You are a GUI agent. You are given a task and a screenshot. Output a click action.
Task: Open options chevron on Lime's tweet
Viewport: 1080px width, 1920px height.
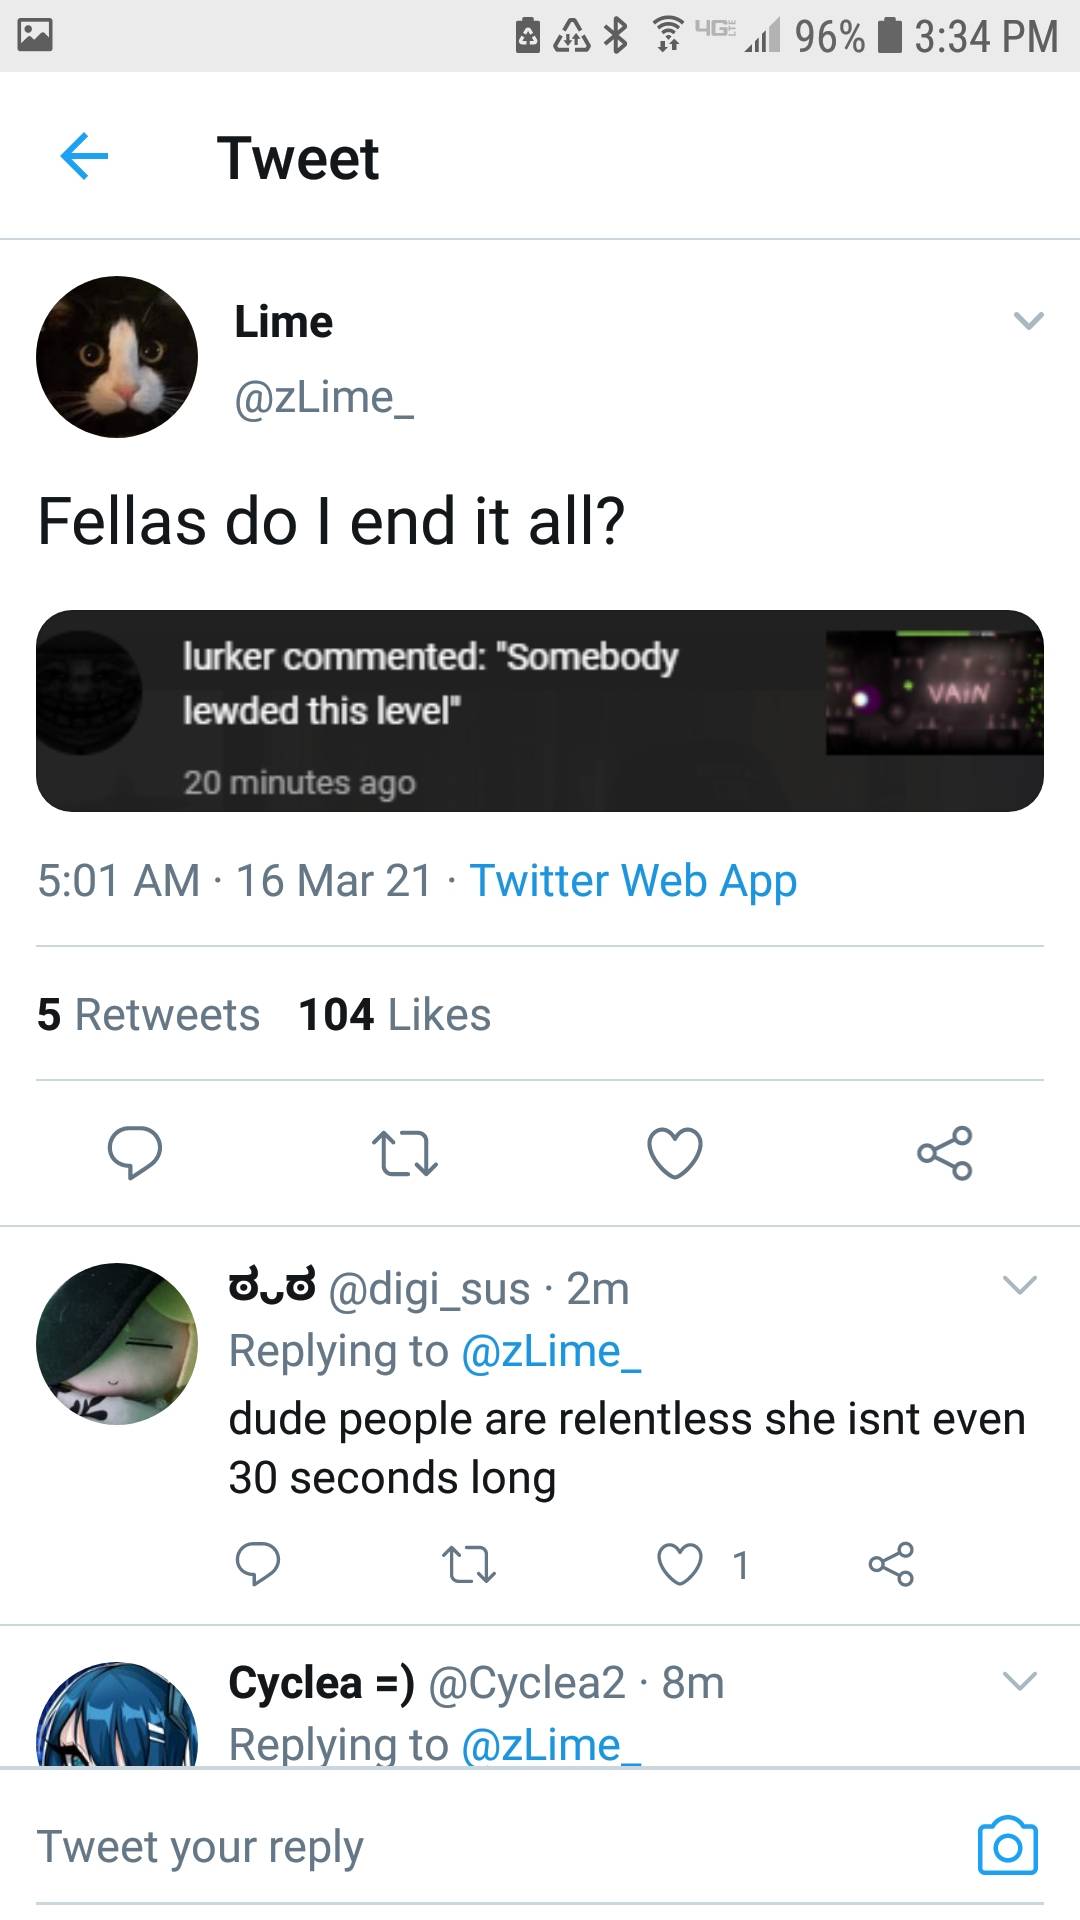point(1028,321)
